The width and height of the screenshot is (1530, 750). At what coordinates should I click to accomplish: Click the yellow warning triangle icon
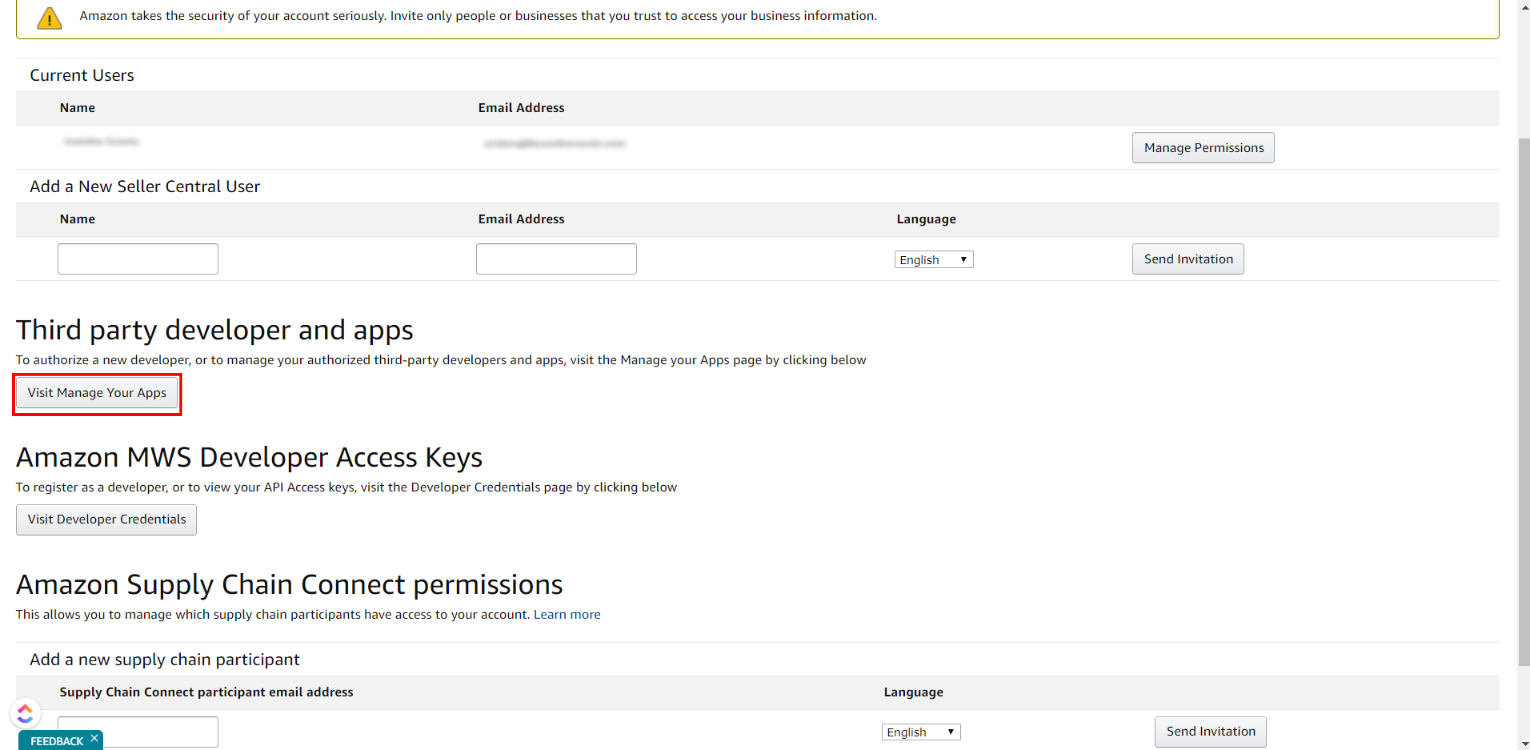point(50,17)
